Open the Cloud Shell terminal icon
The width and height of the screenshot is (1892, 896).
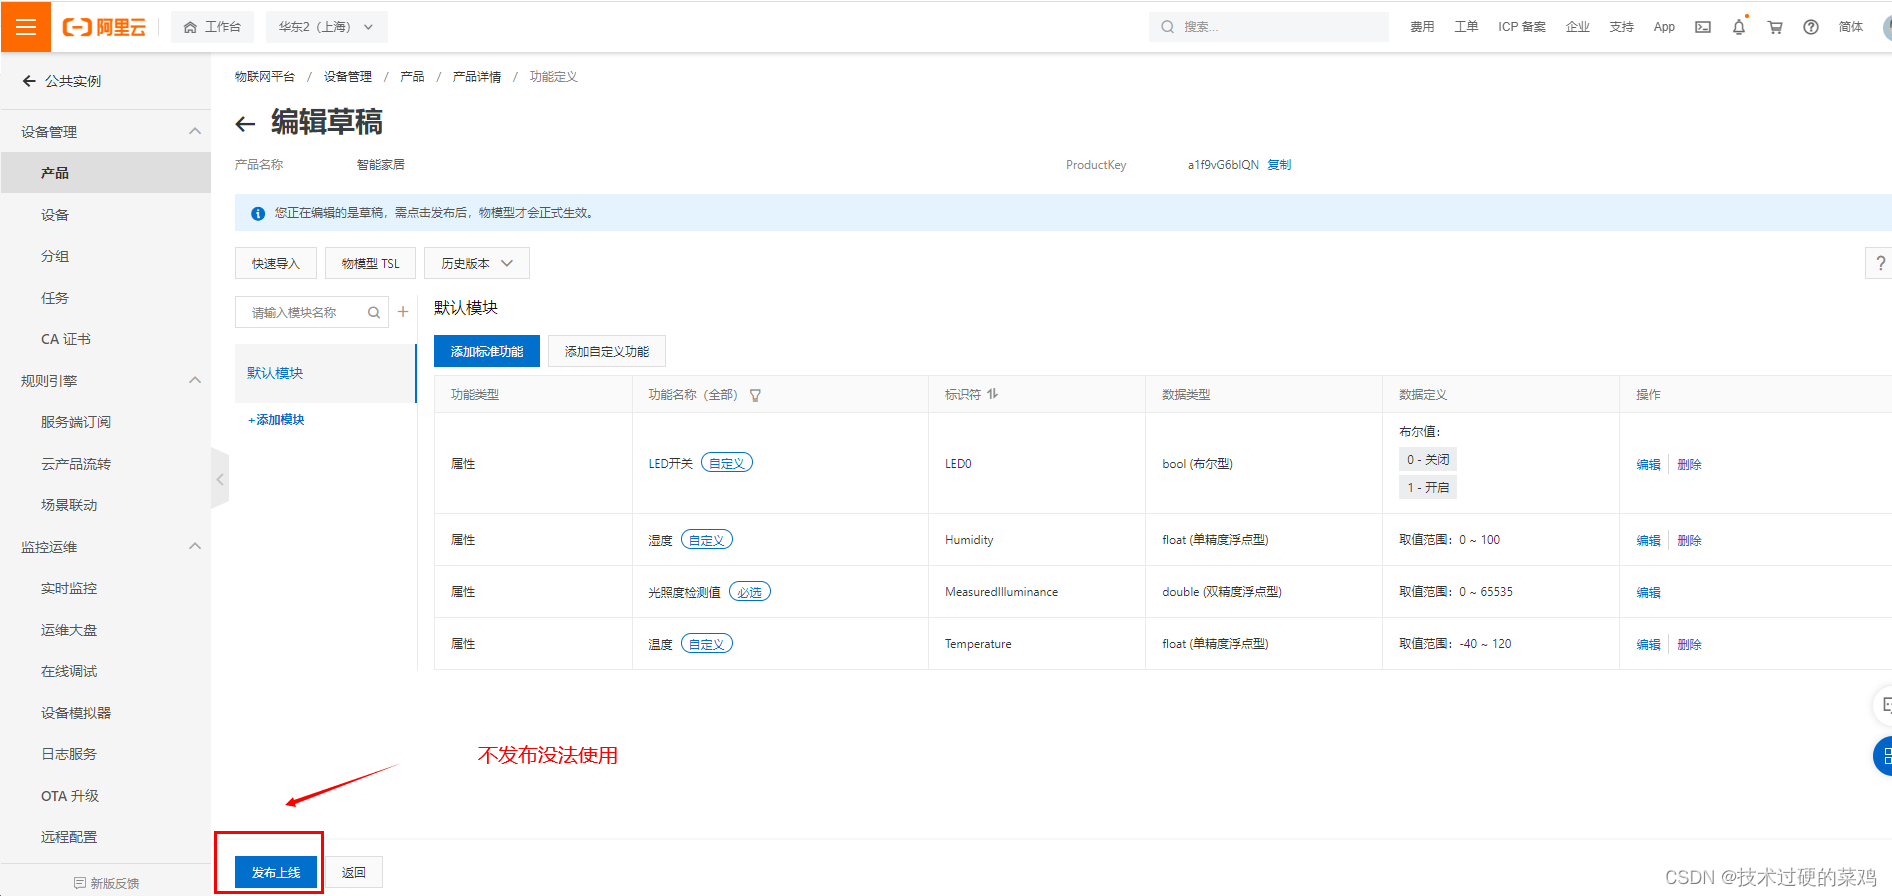pyautogui.click(x=1702, y=27)
